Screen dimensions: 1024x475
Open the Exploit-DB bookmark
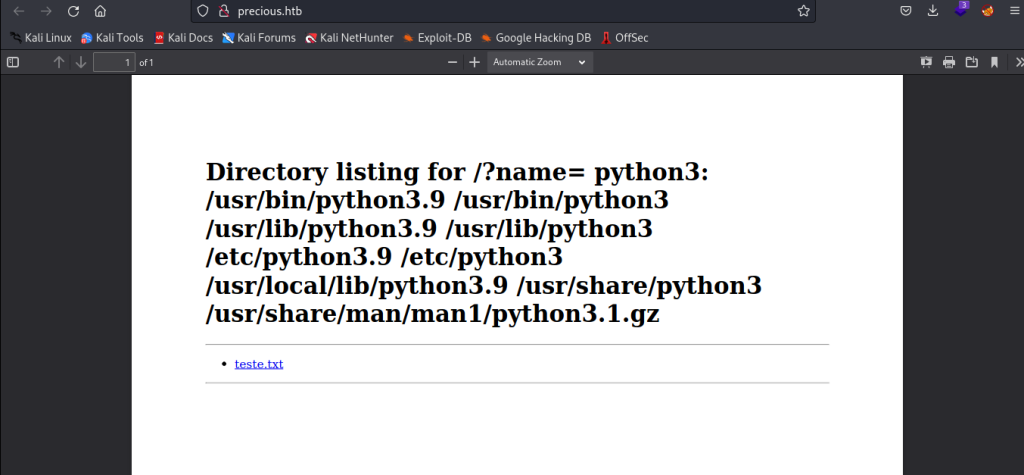[x=436, y=38]
